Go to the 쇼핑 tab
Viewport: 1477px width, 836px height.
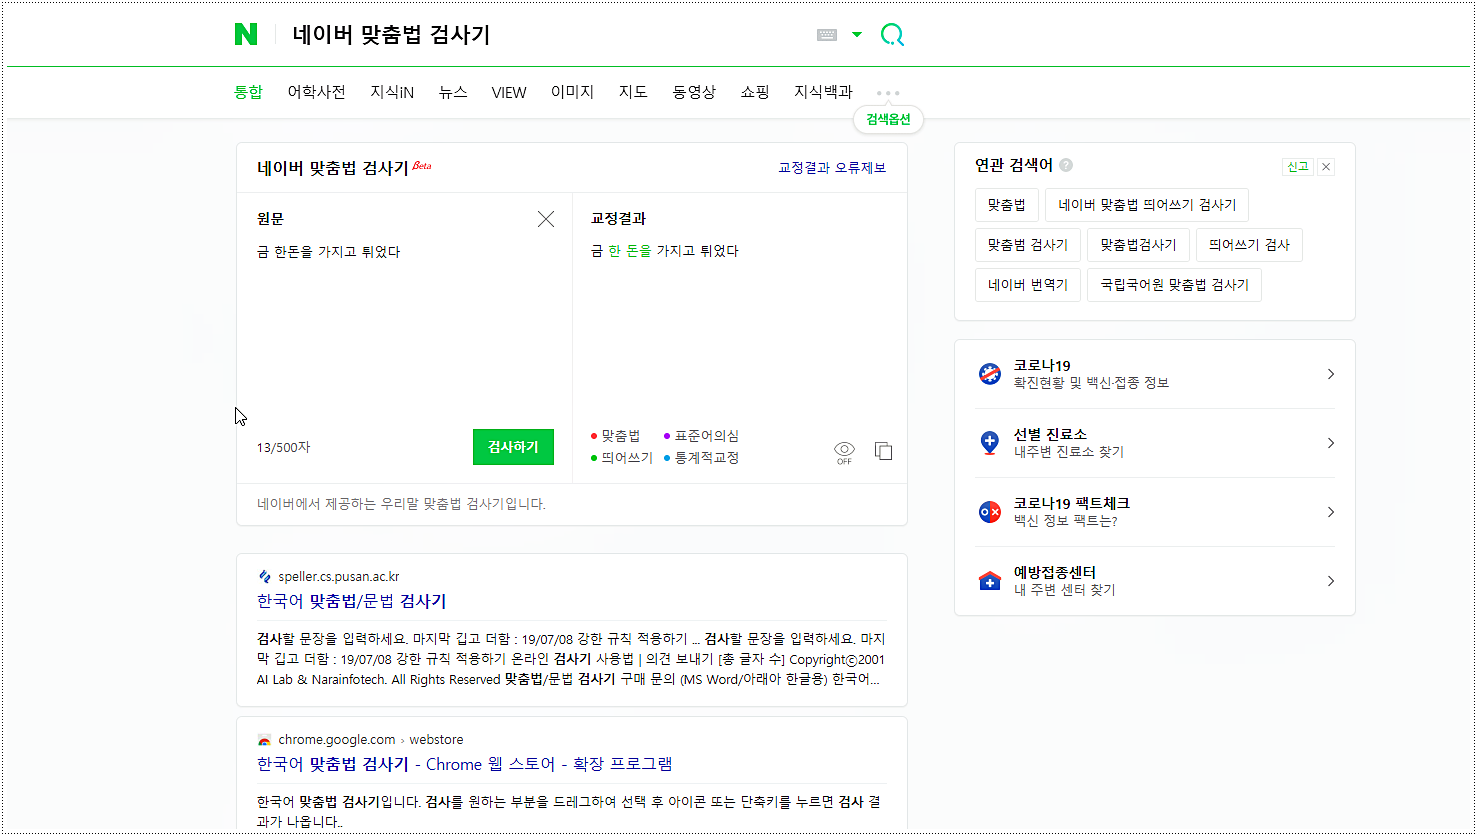pos(755,92)
